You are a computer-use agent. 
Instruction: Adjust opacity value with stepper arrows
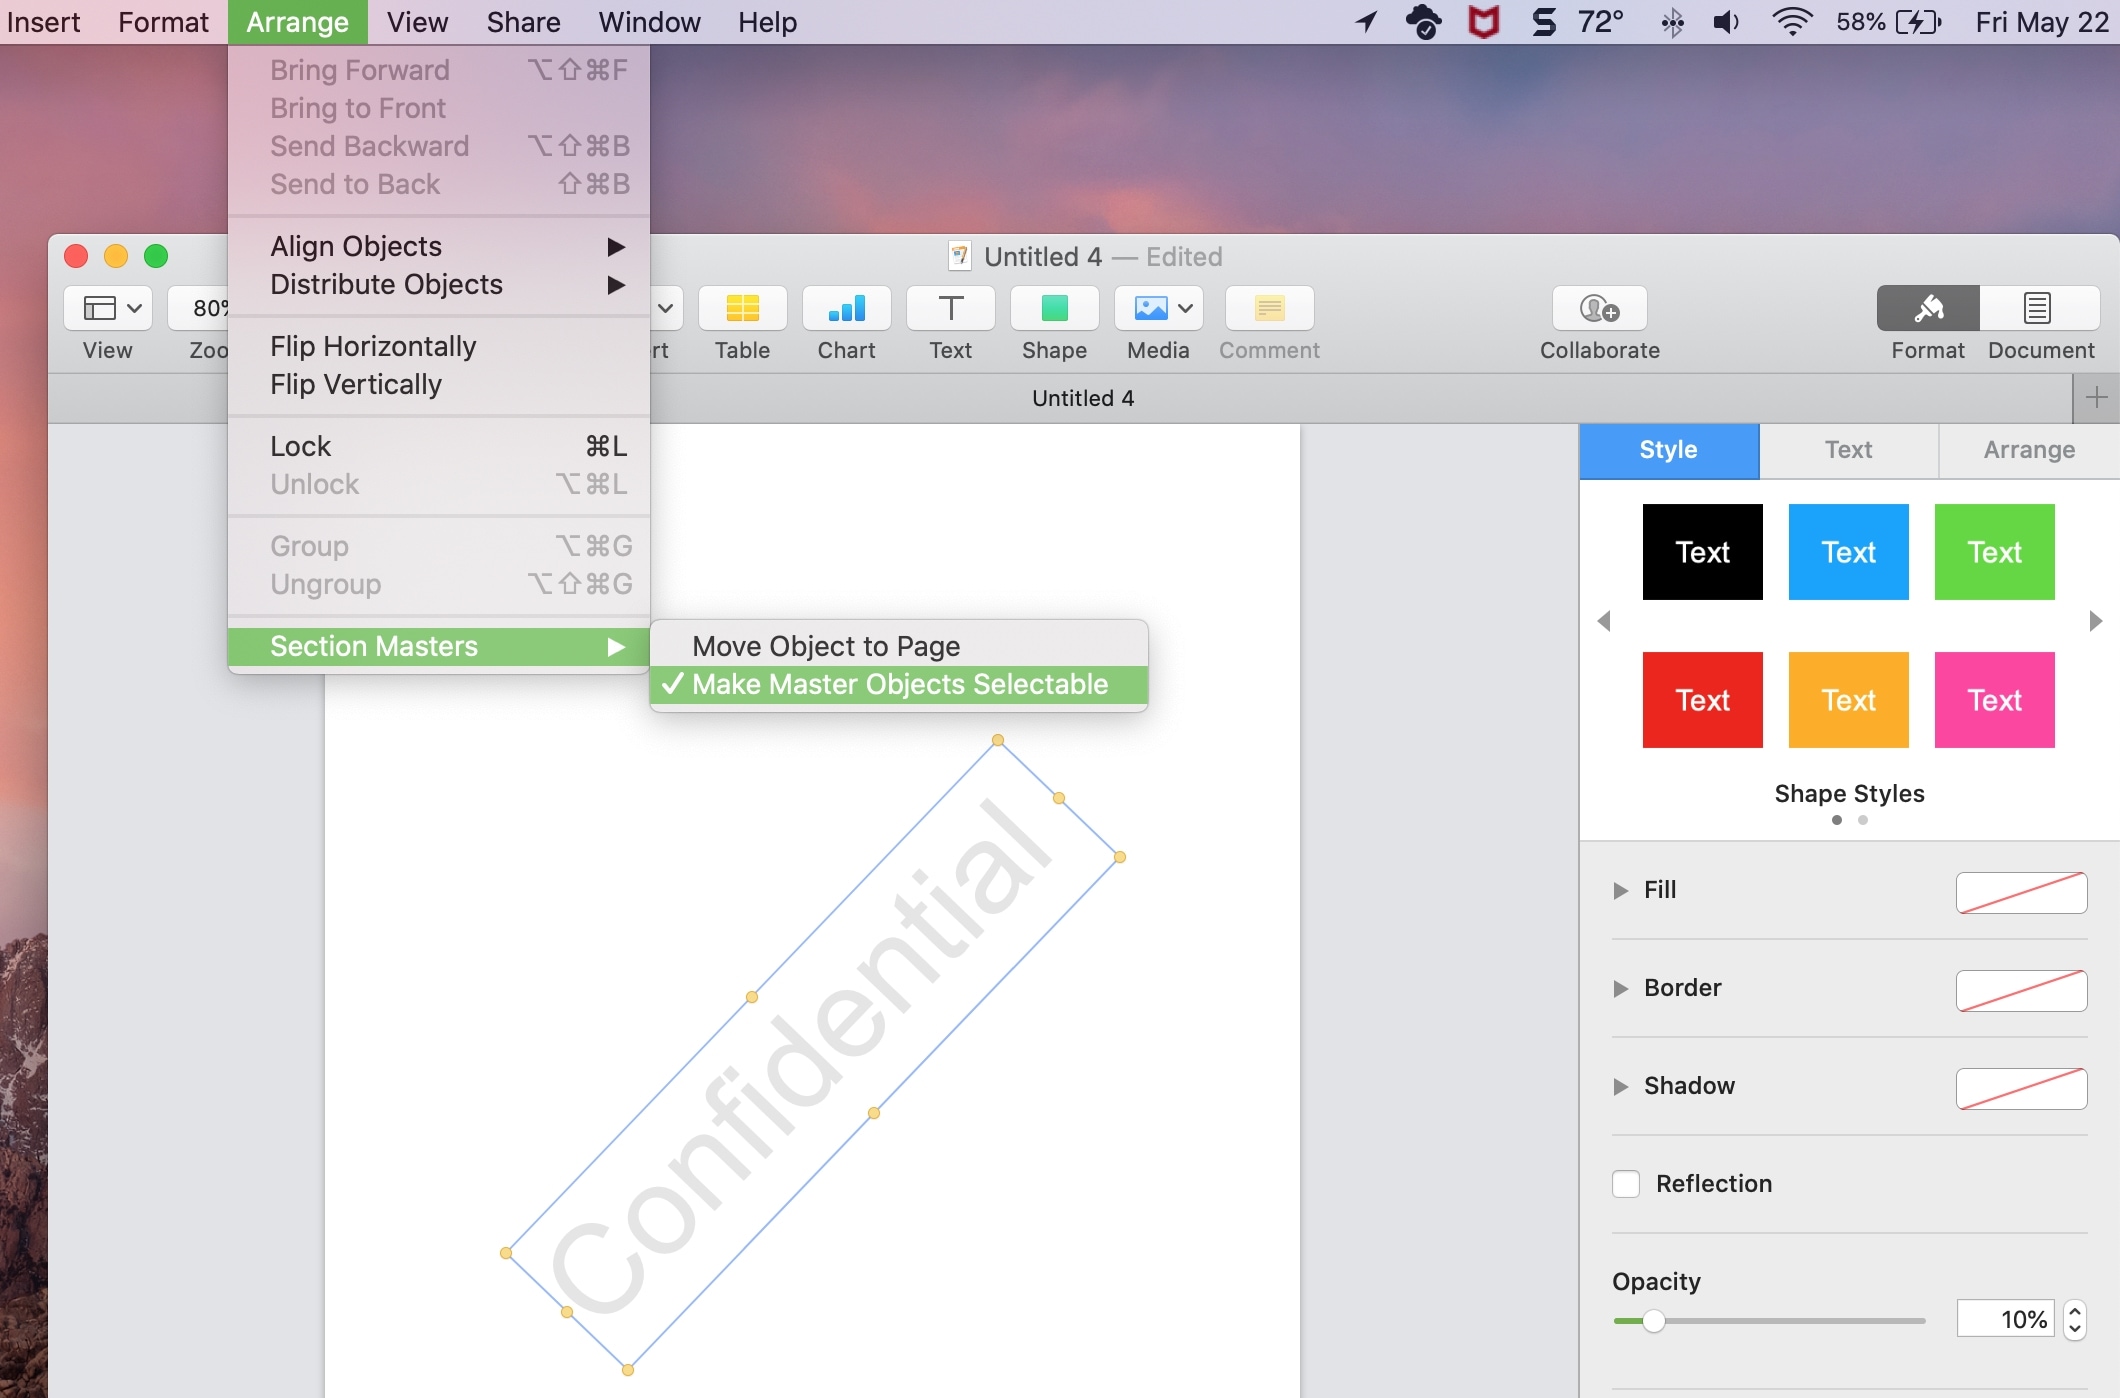coord(2075,1320)
